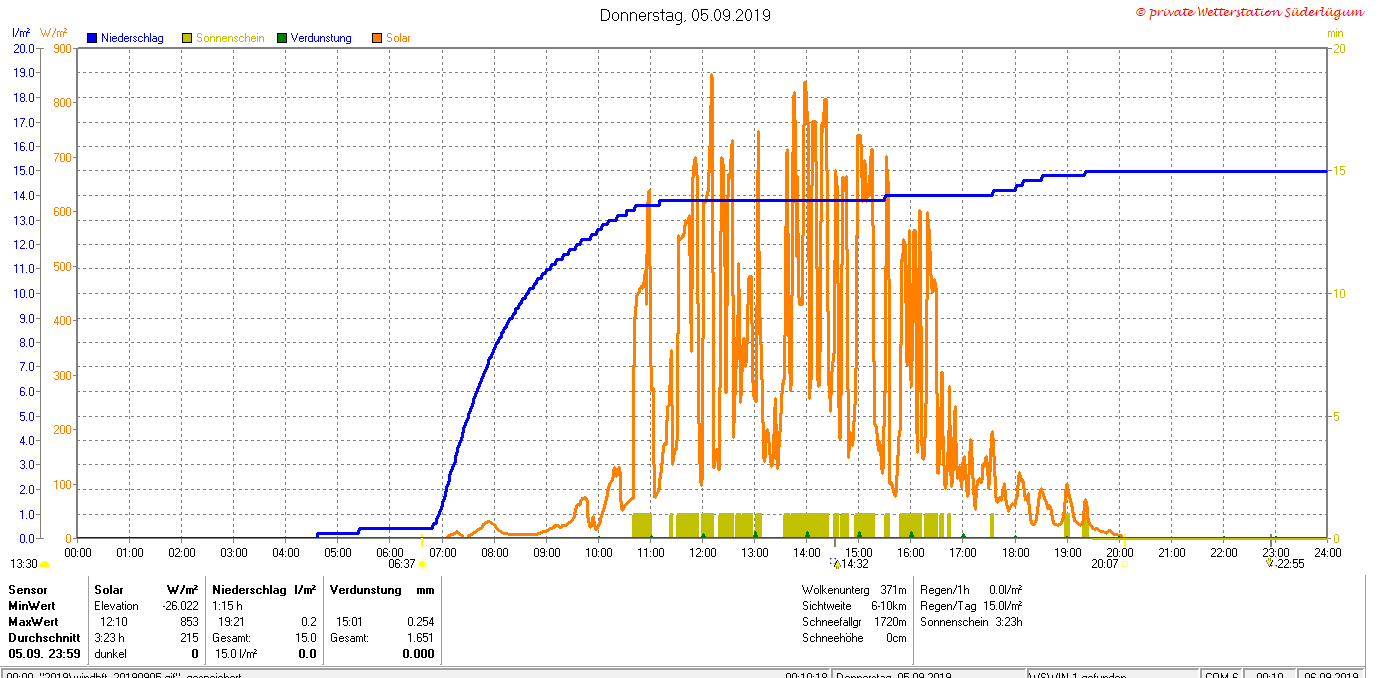This screenshot has height=678, width=1396.
Task: Click the MinWert row label
Action: [33, 606]
